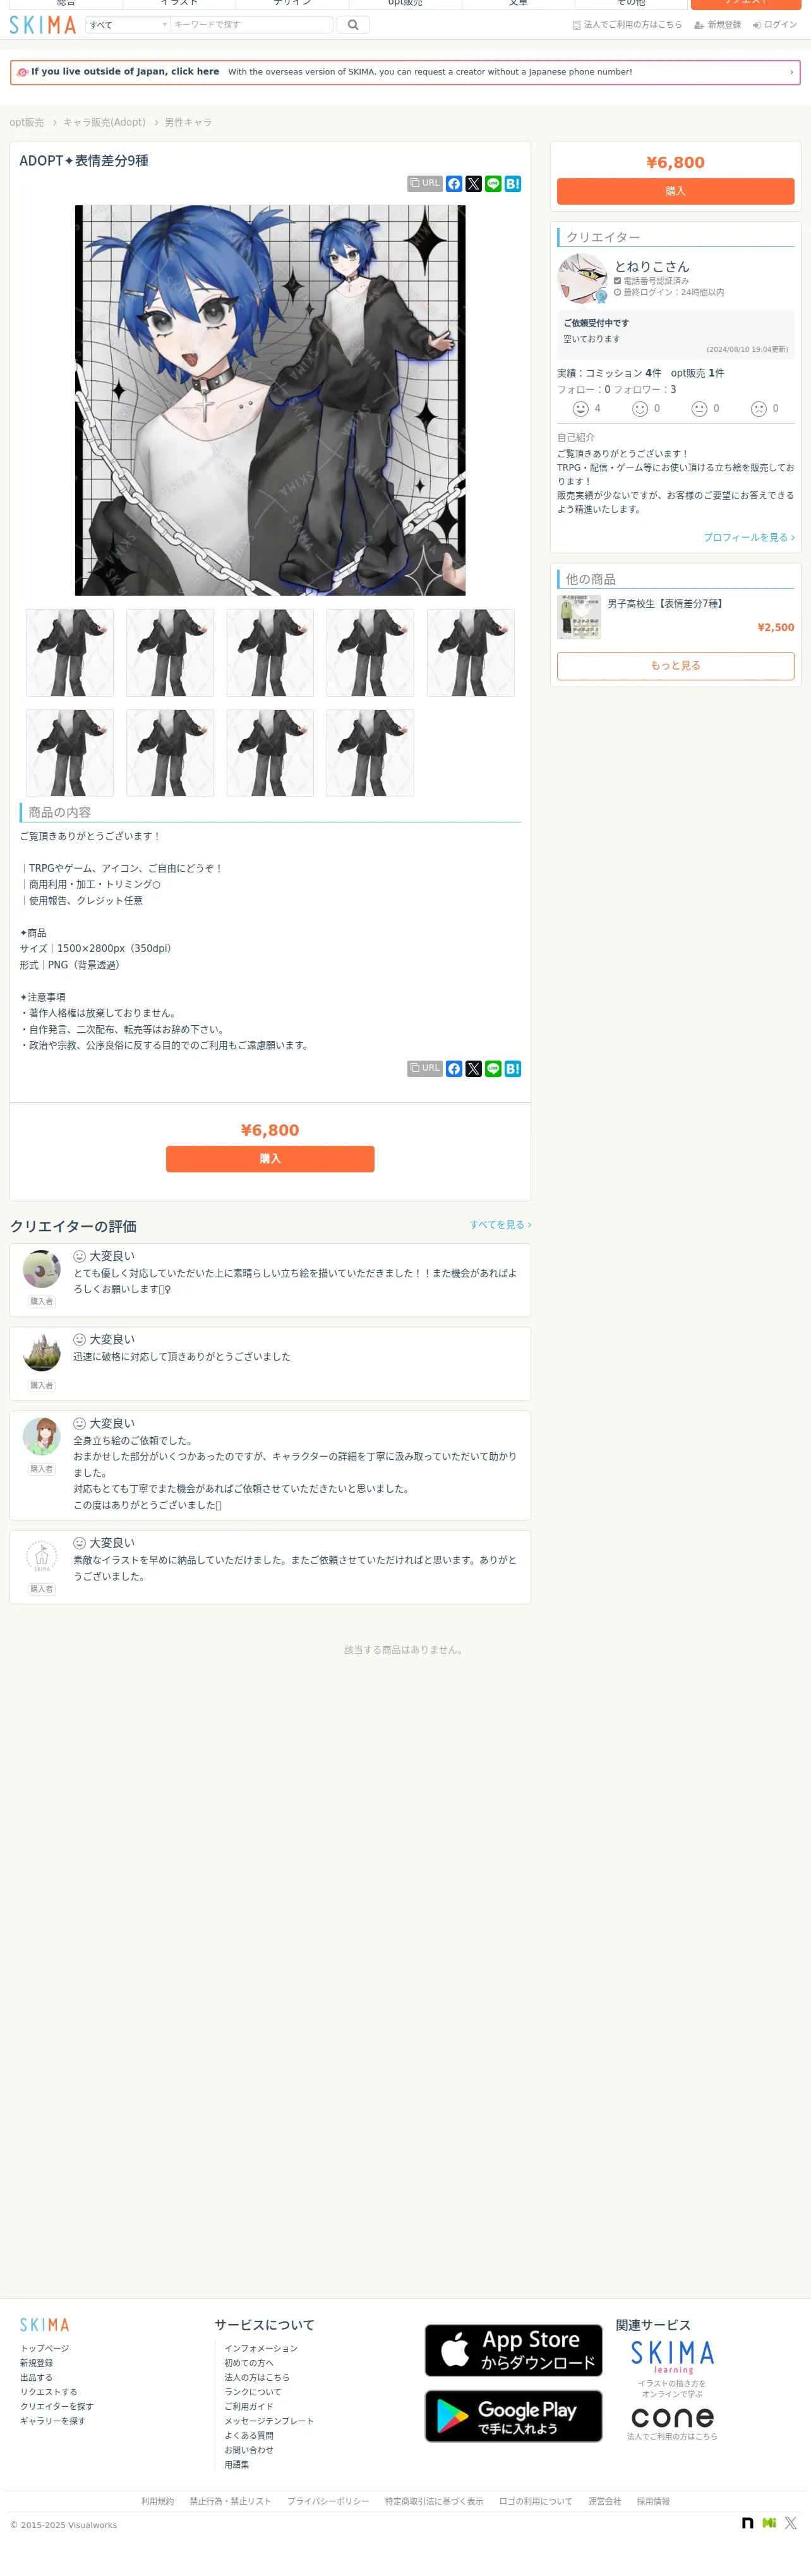The height and width of the screenshot is (2576, 811).
Task: Go to opt販売 breadcrumb
Action: [x=27, y=122]
